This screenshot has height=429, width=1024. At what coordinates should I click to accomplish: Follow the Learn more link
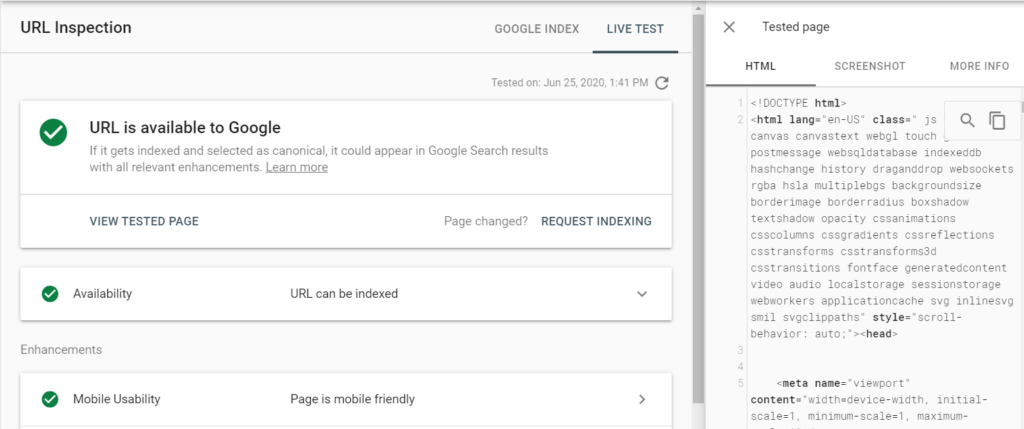coord(296,167)
